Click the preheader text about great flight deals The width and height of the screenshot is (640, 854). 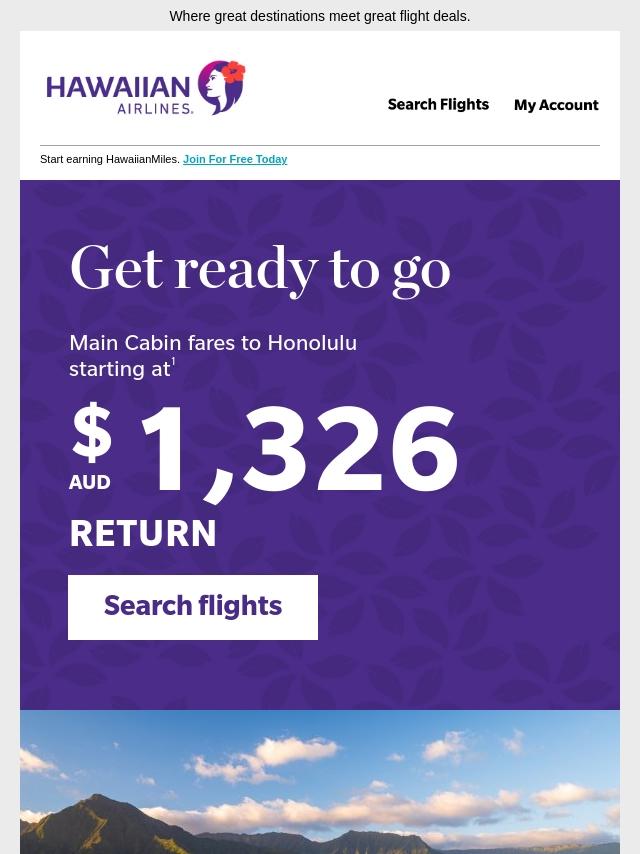(x=320, y=16)
